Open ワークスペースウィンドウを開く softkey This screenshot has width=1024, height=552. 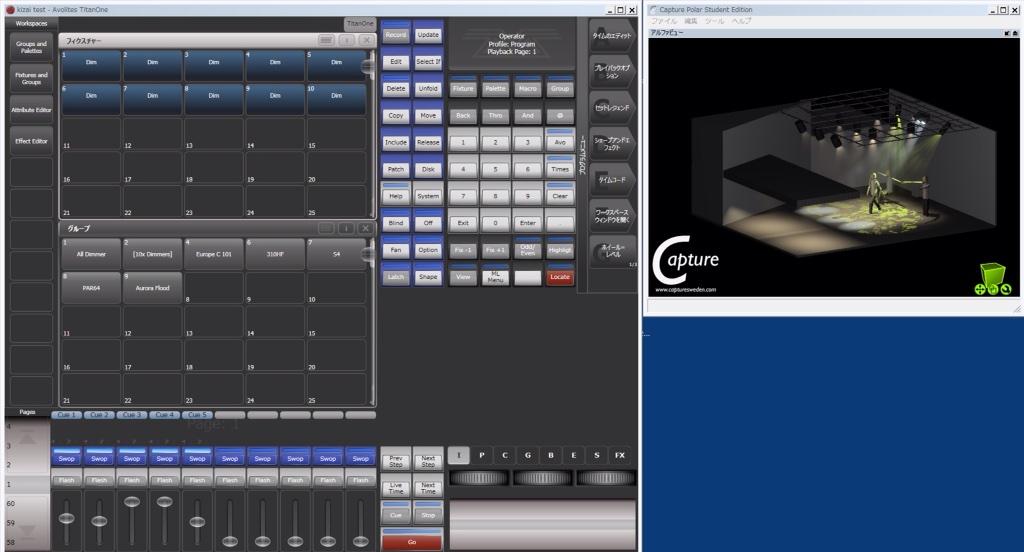[612, 216]
